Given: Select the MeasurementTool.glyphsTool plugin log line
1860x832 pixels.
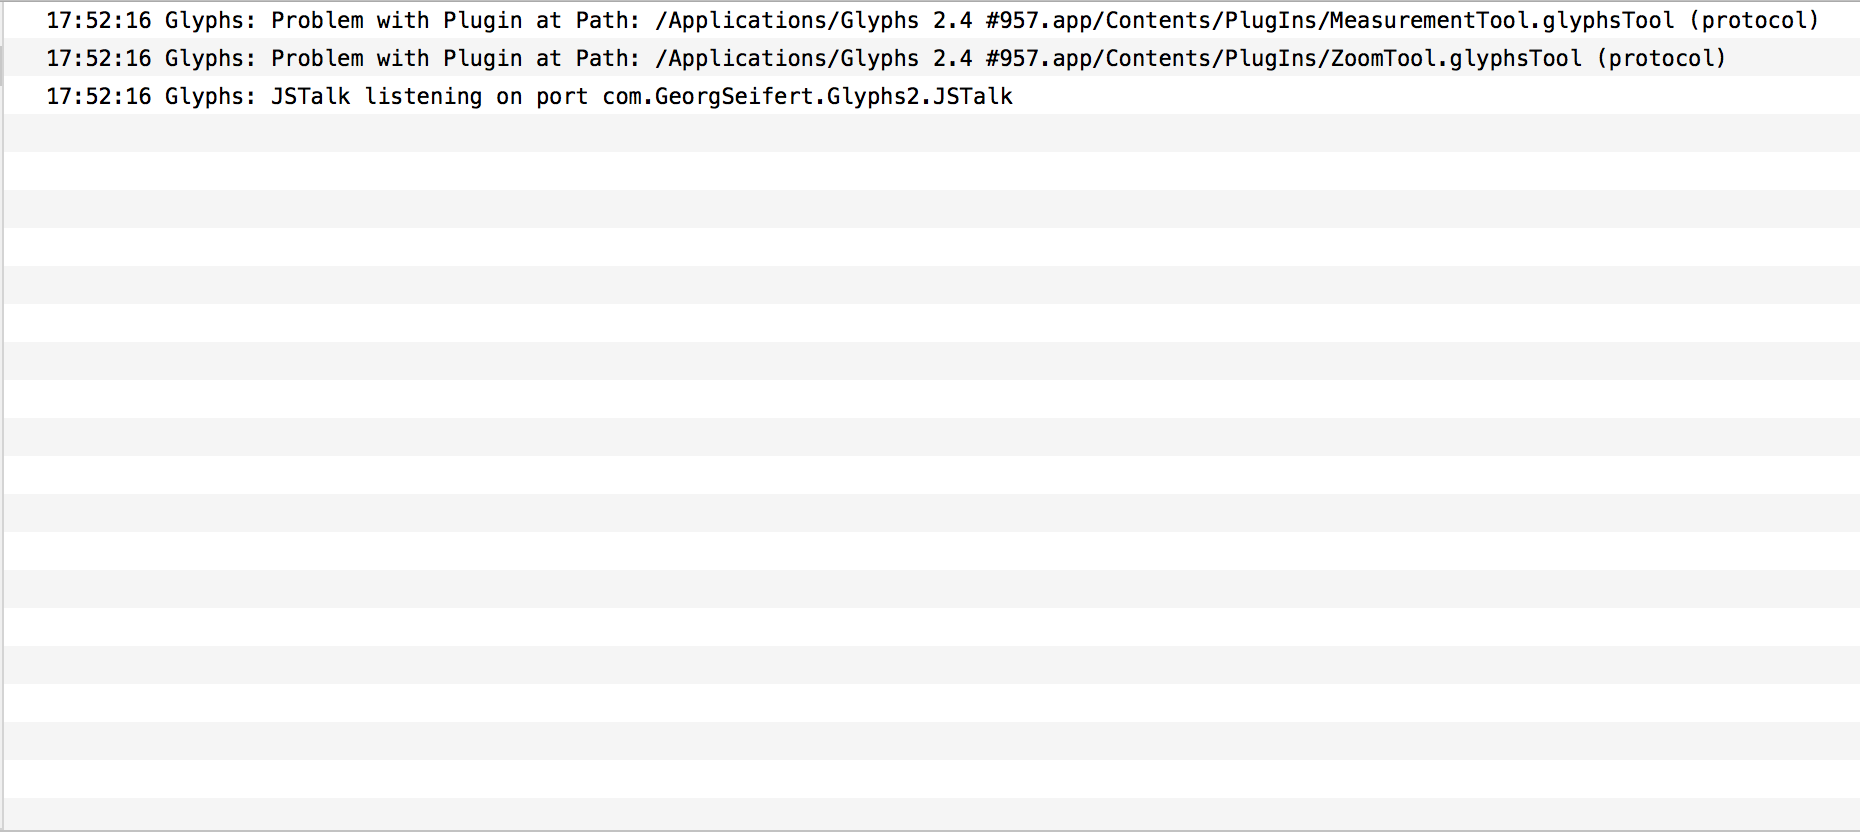Looking at the screenshot, I should [x=930, y=20].
